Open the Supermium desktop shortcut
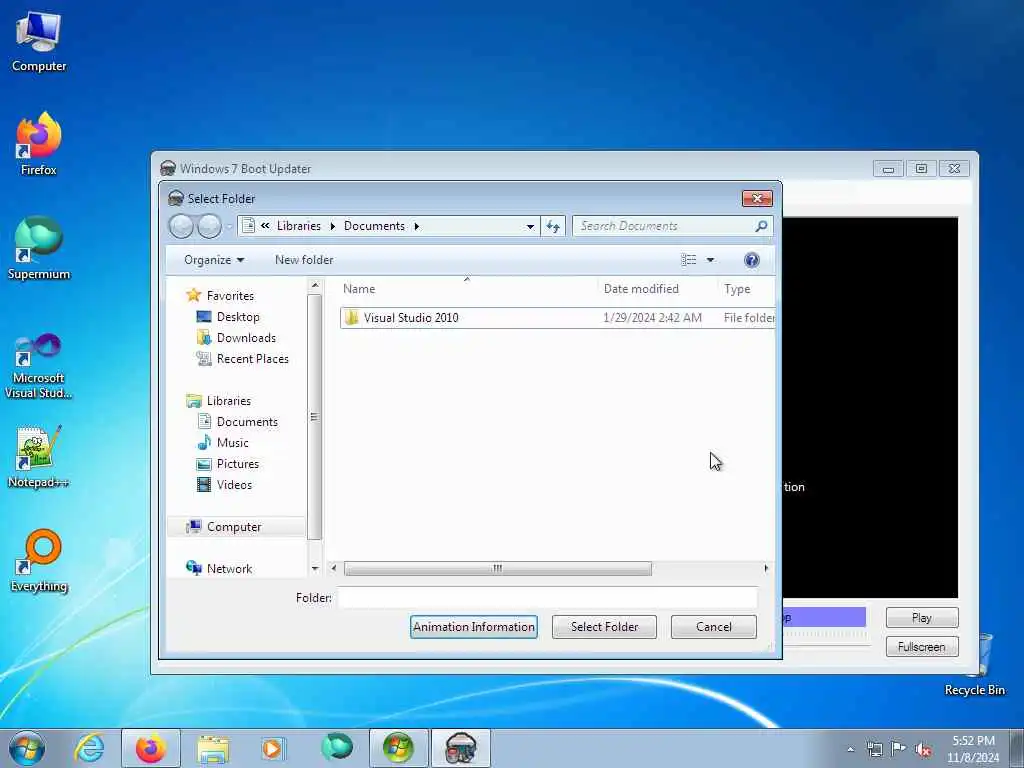This screenshot has width=1024, height=768. click(x=39, y=248)
